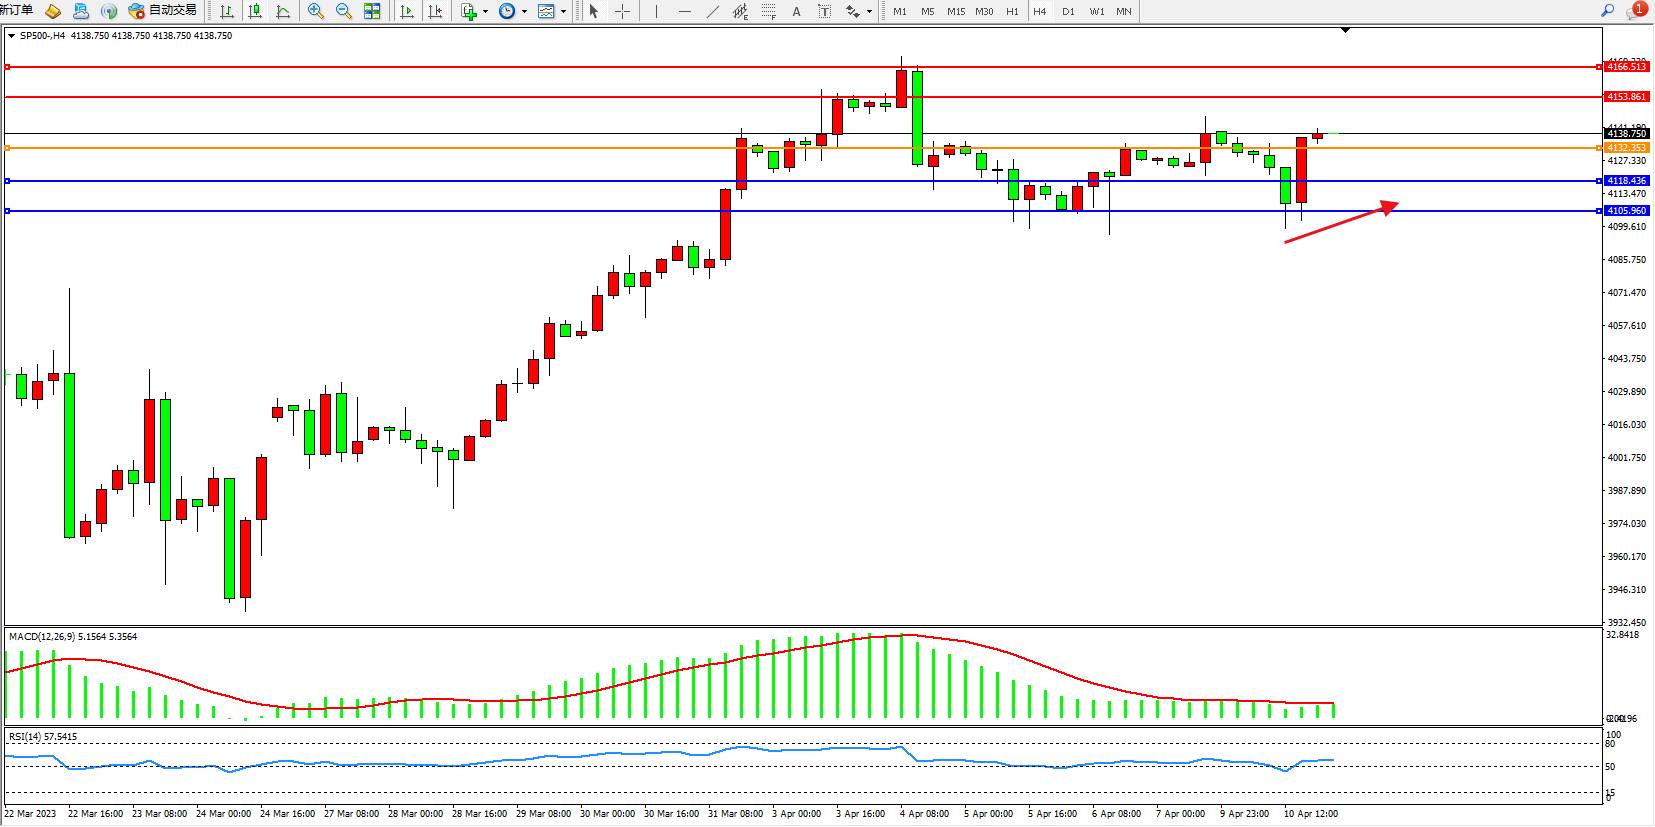Image resolution: width=1655 pixels, height=827 pixels.
Task: Switch to the D1 timeframe
Action: (x=1068, y=11)
